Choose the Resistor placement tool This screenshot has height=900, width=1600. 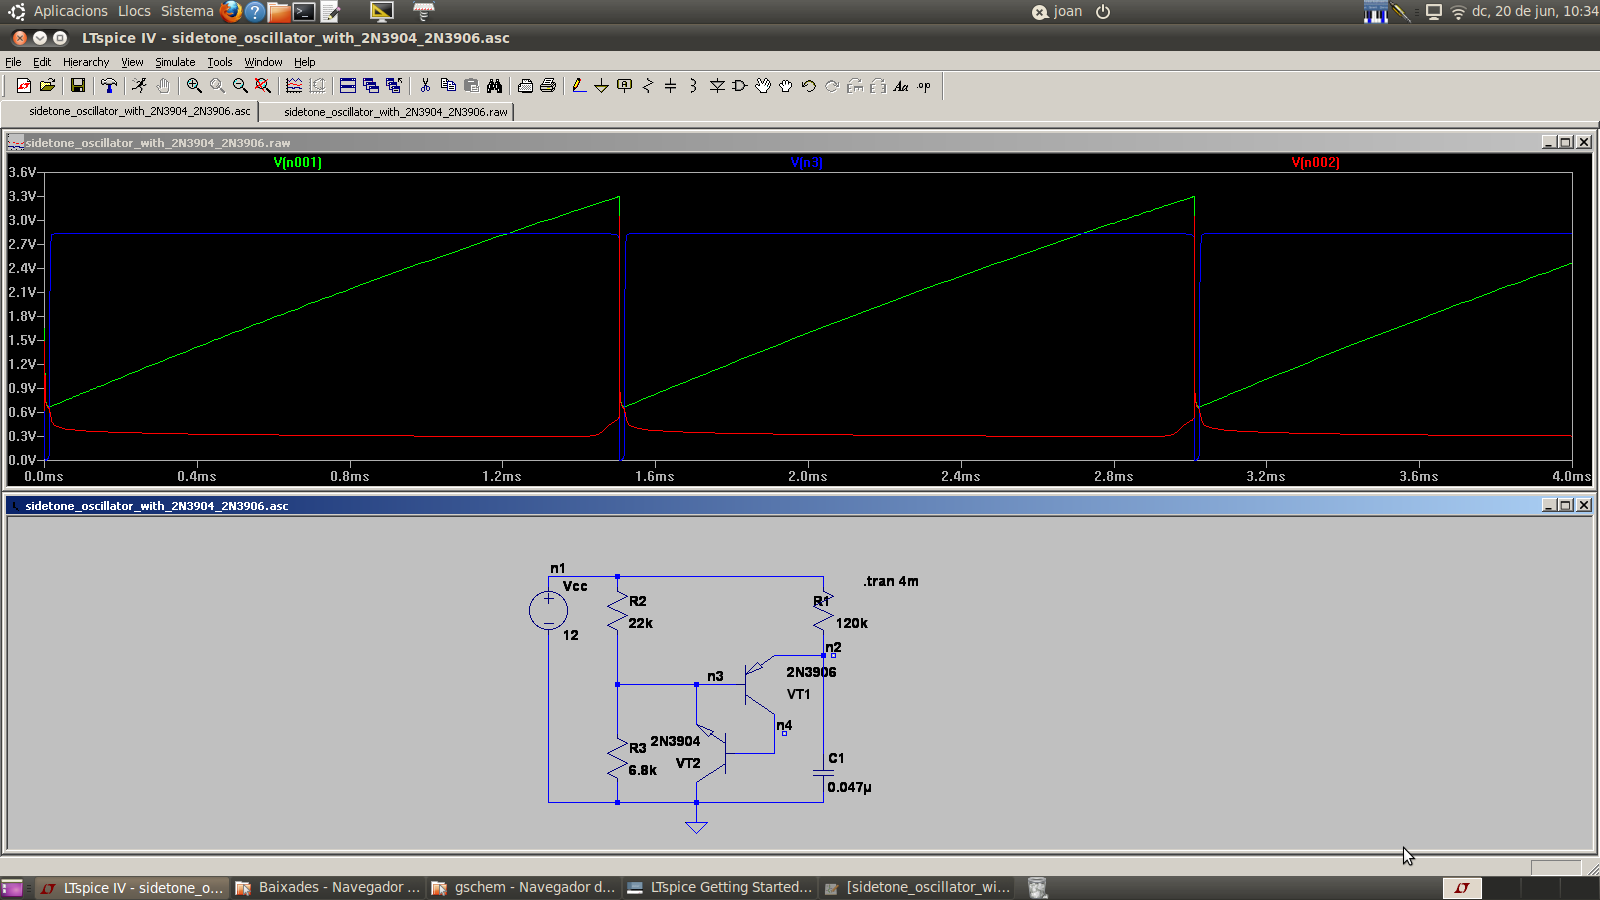(x=648, y=86)
